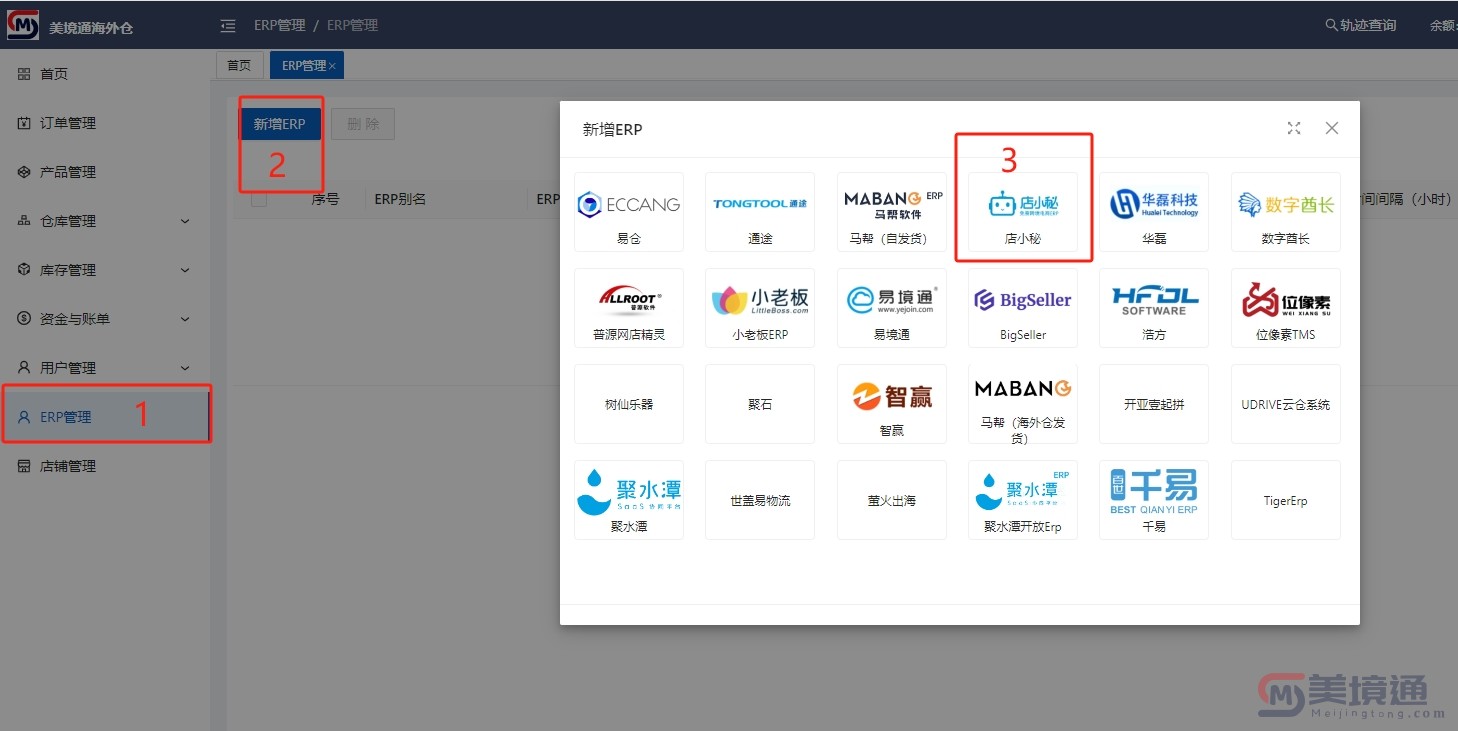
Task: Open 产品管理 in the sidebar
Action: coord(105,172)
